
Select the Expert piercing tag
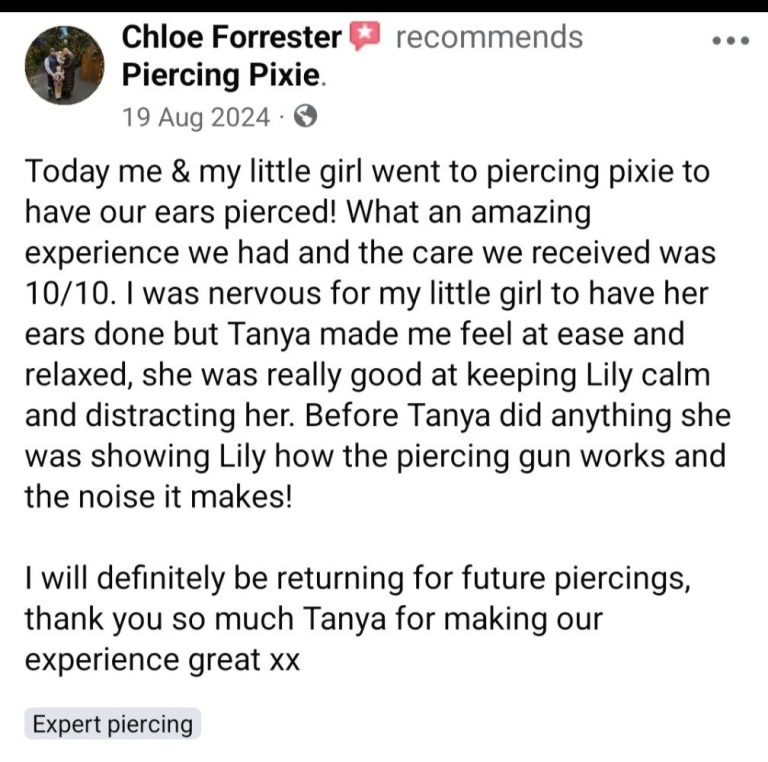[112, 724]
